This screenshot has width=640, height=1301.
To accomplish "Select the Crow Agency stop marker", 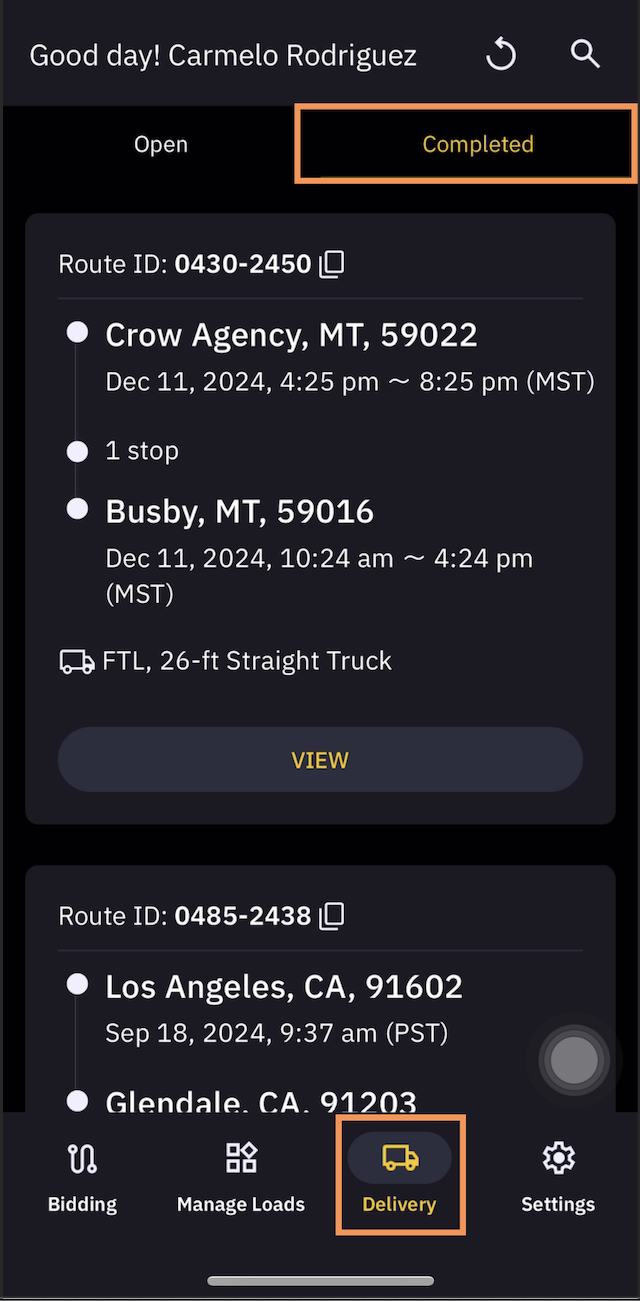I will (x=77, y=333).
